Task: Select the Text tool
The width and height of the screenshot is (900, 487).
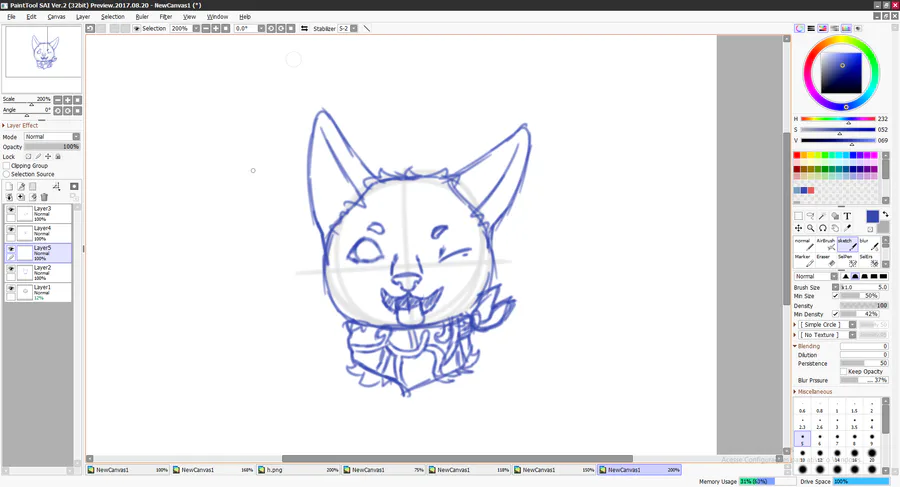Action: tap(847, 216)
